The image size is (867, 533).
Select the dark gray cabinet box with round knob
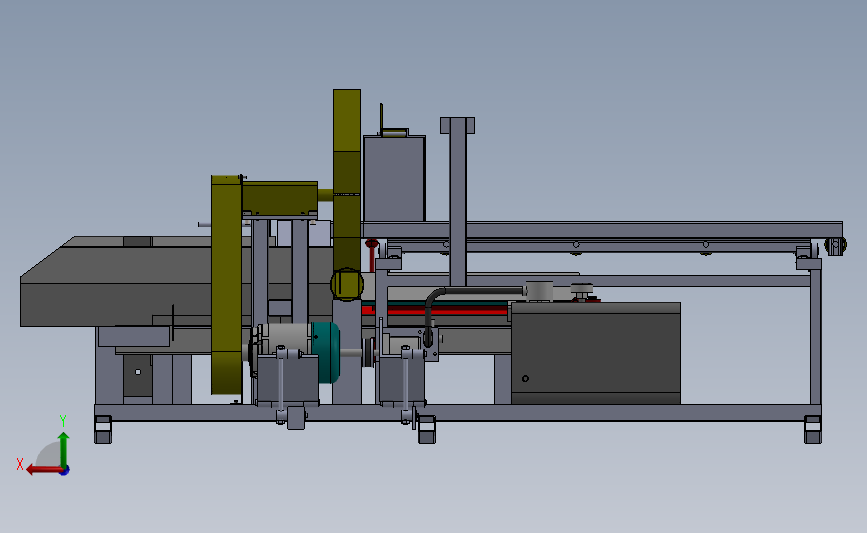click(596, 353)
